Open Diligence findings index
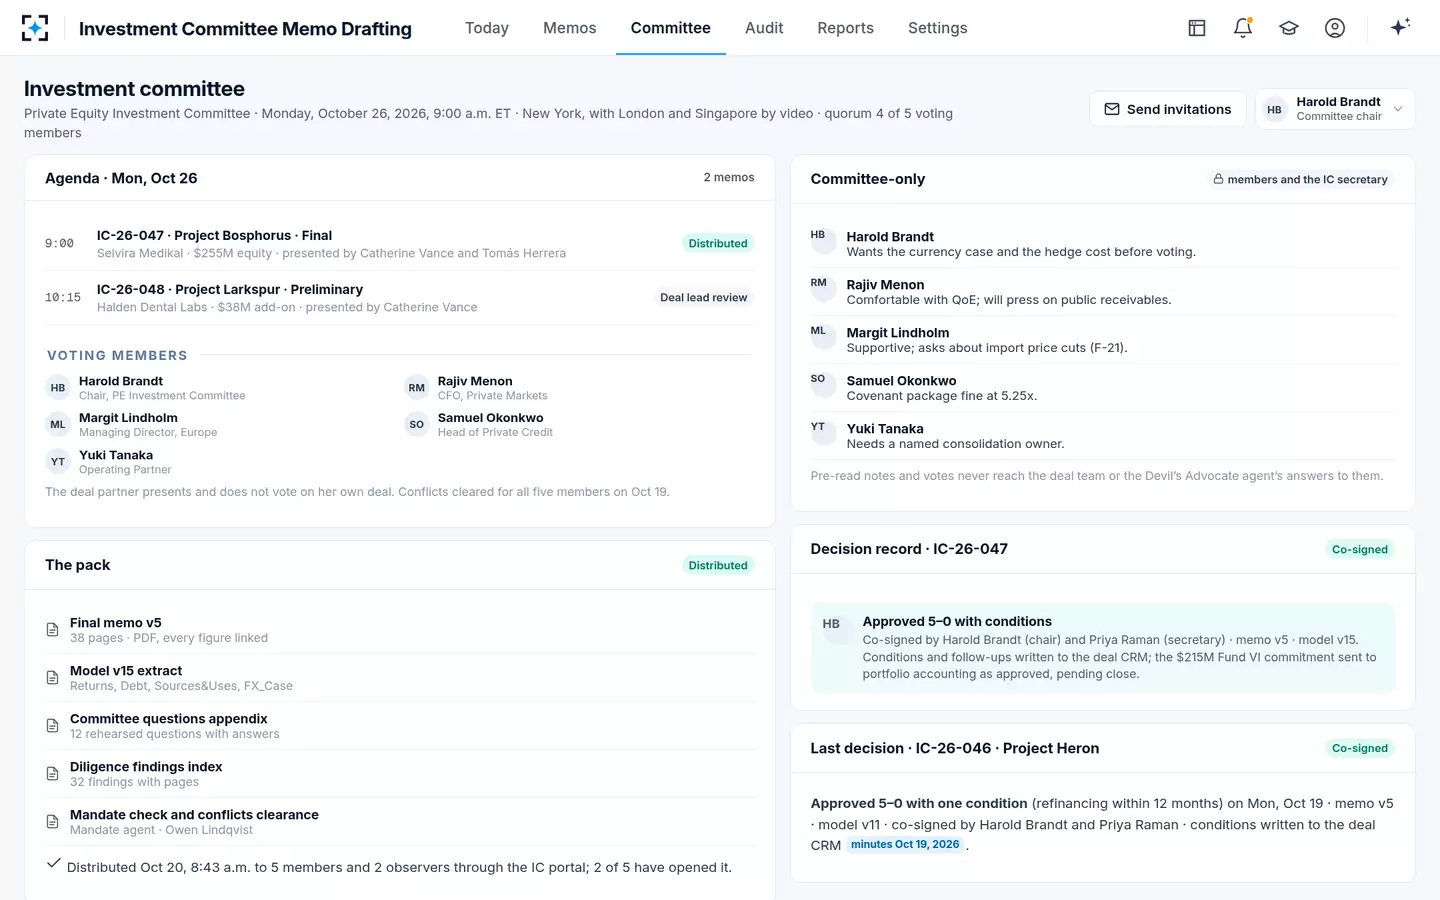The image size is (1440, 900). pos(400,774)
